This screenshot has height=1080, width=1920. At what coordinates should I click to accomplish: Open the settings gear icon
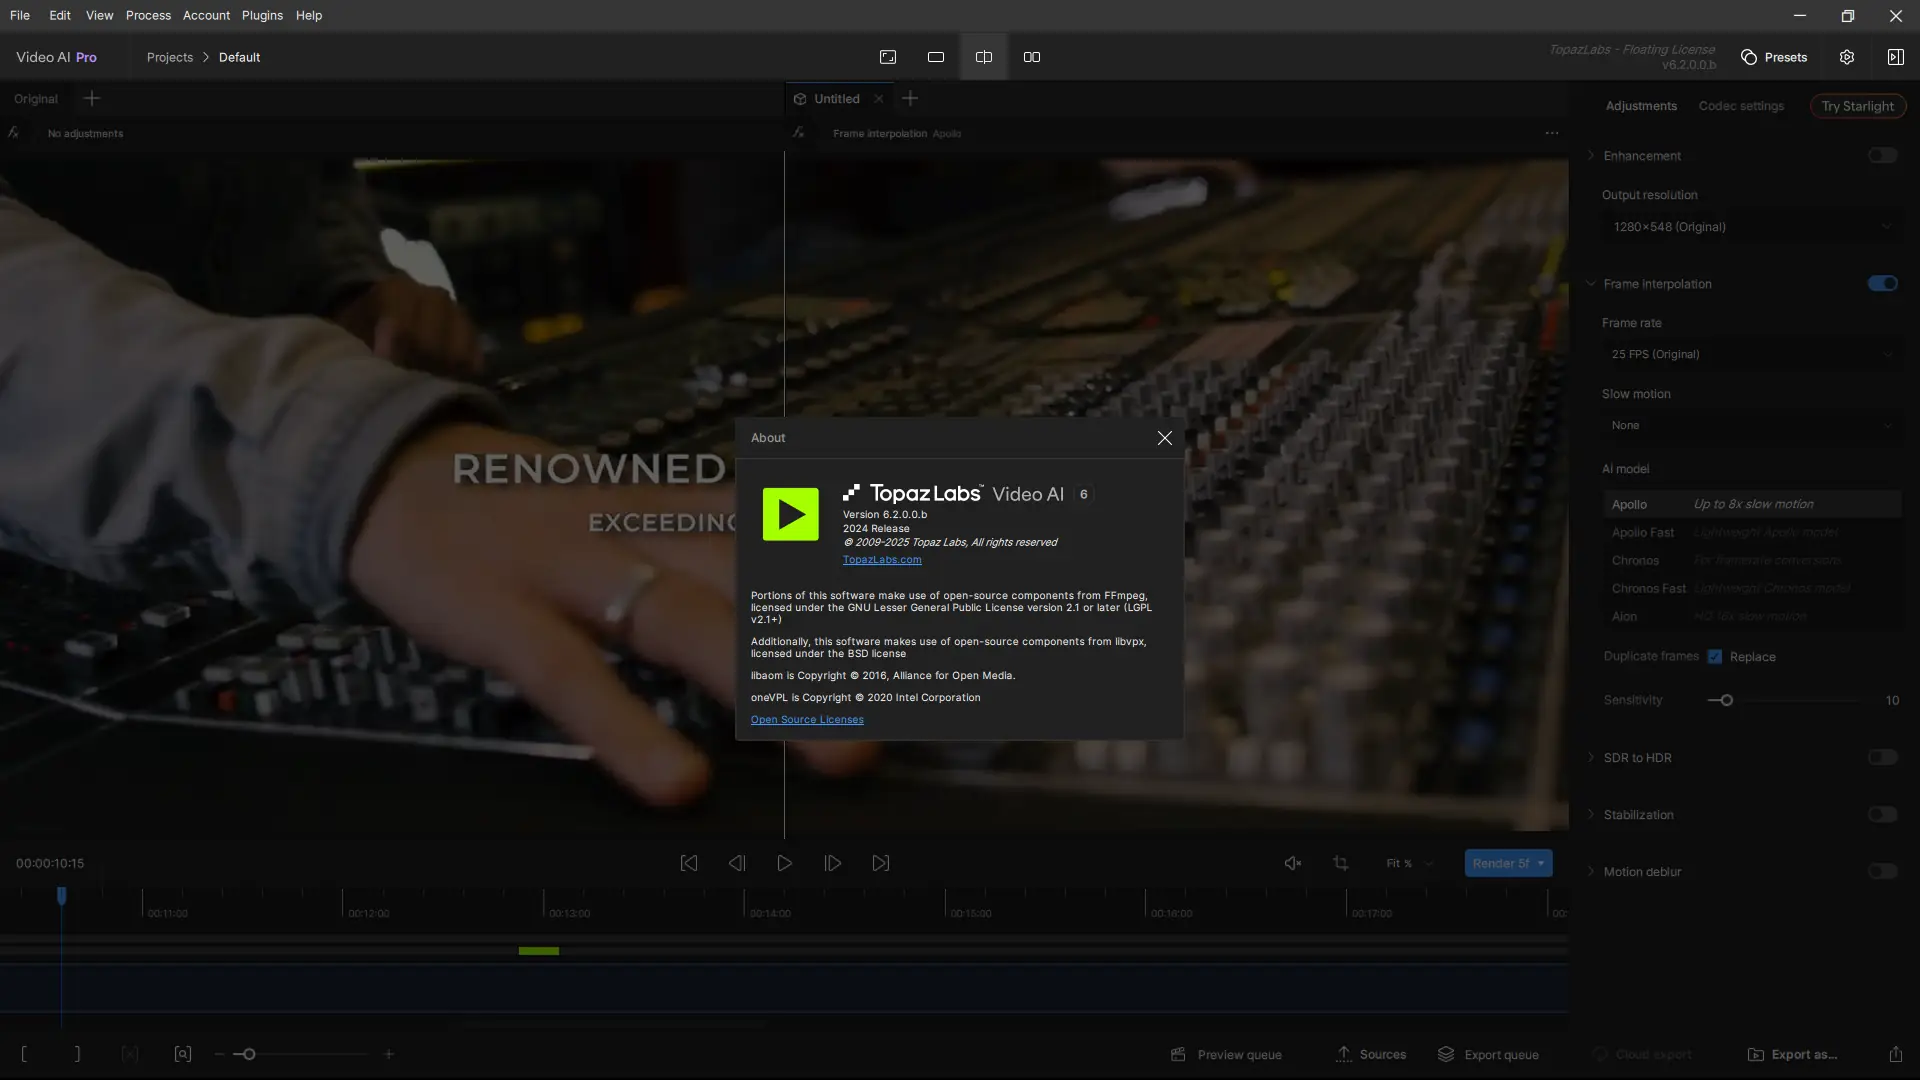click(x=1846, y=57)
